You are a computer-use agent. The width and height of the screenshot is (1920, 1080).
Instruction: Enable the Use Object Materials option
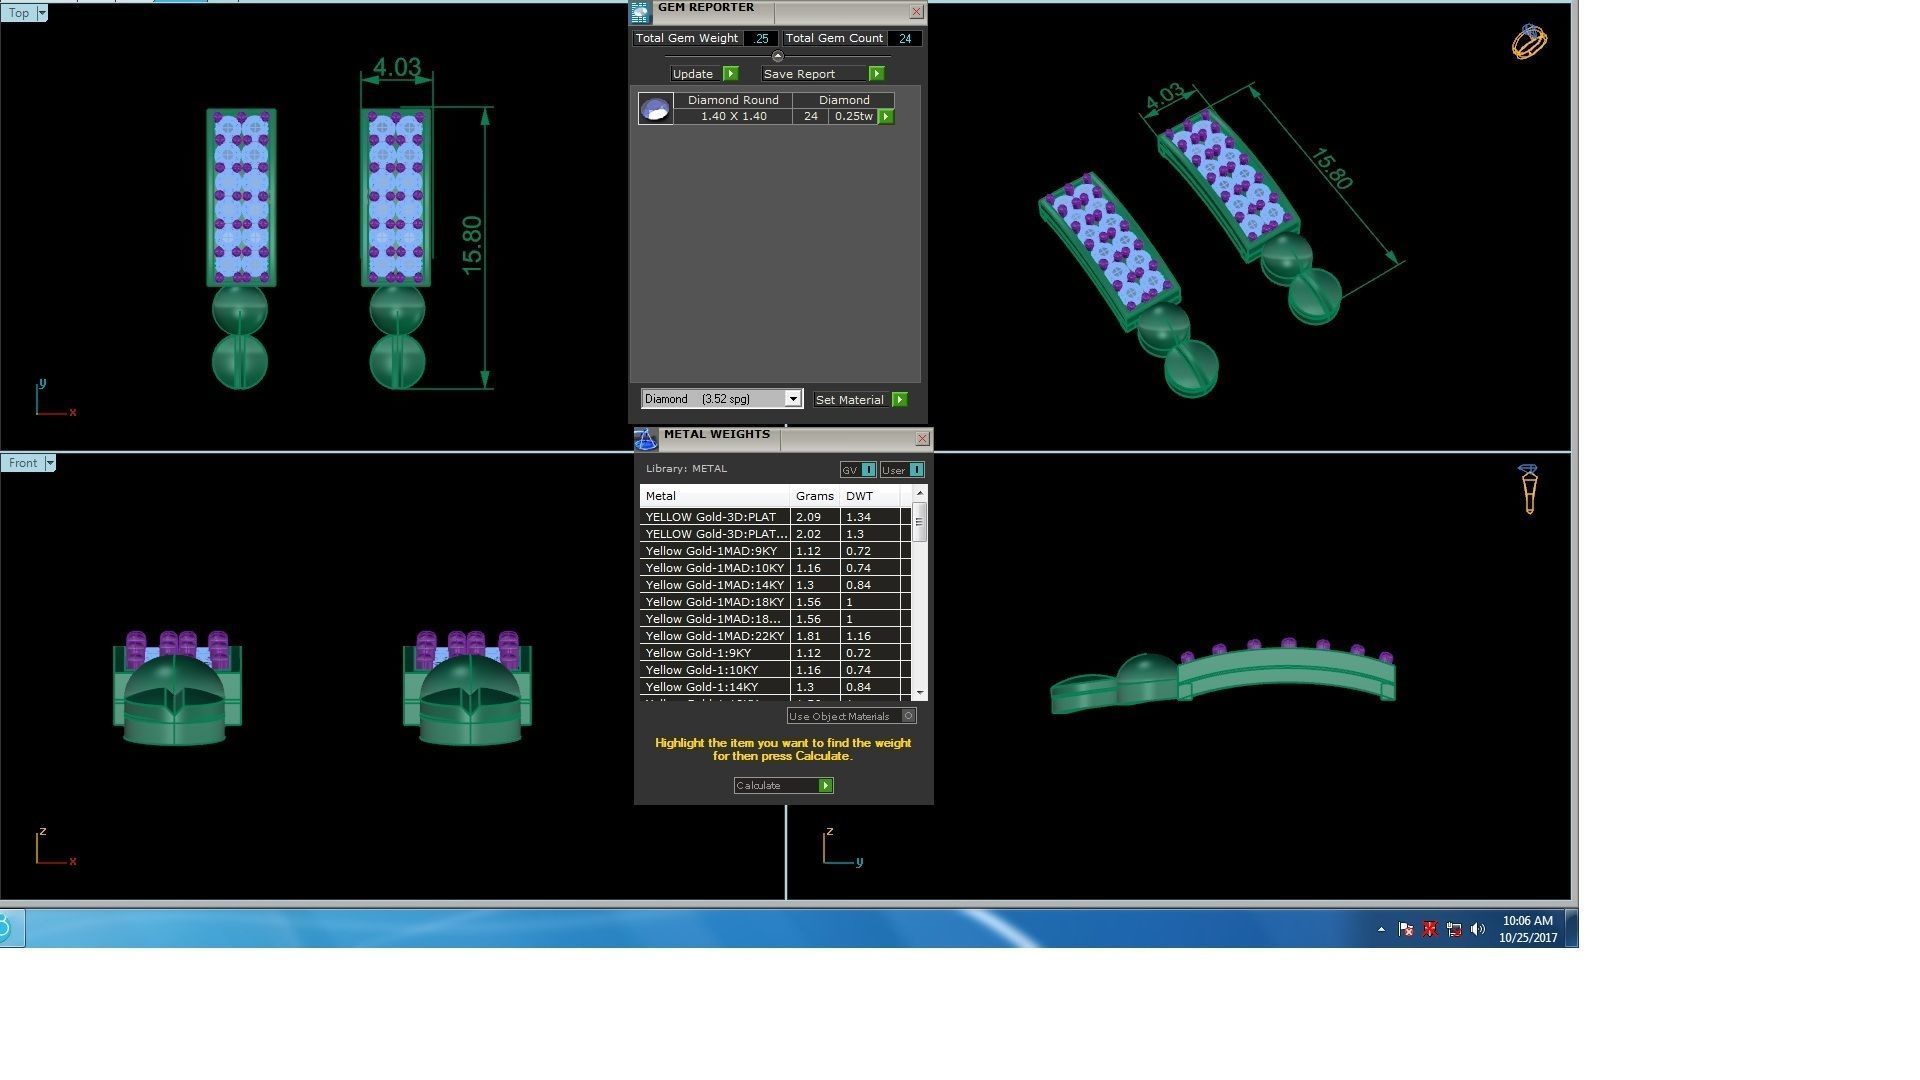(x=908, y=716)
